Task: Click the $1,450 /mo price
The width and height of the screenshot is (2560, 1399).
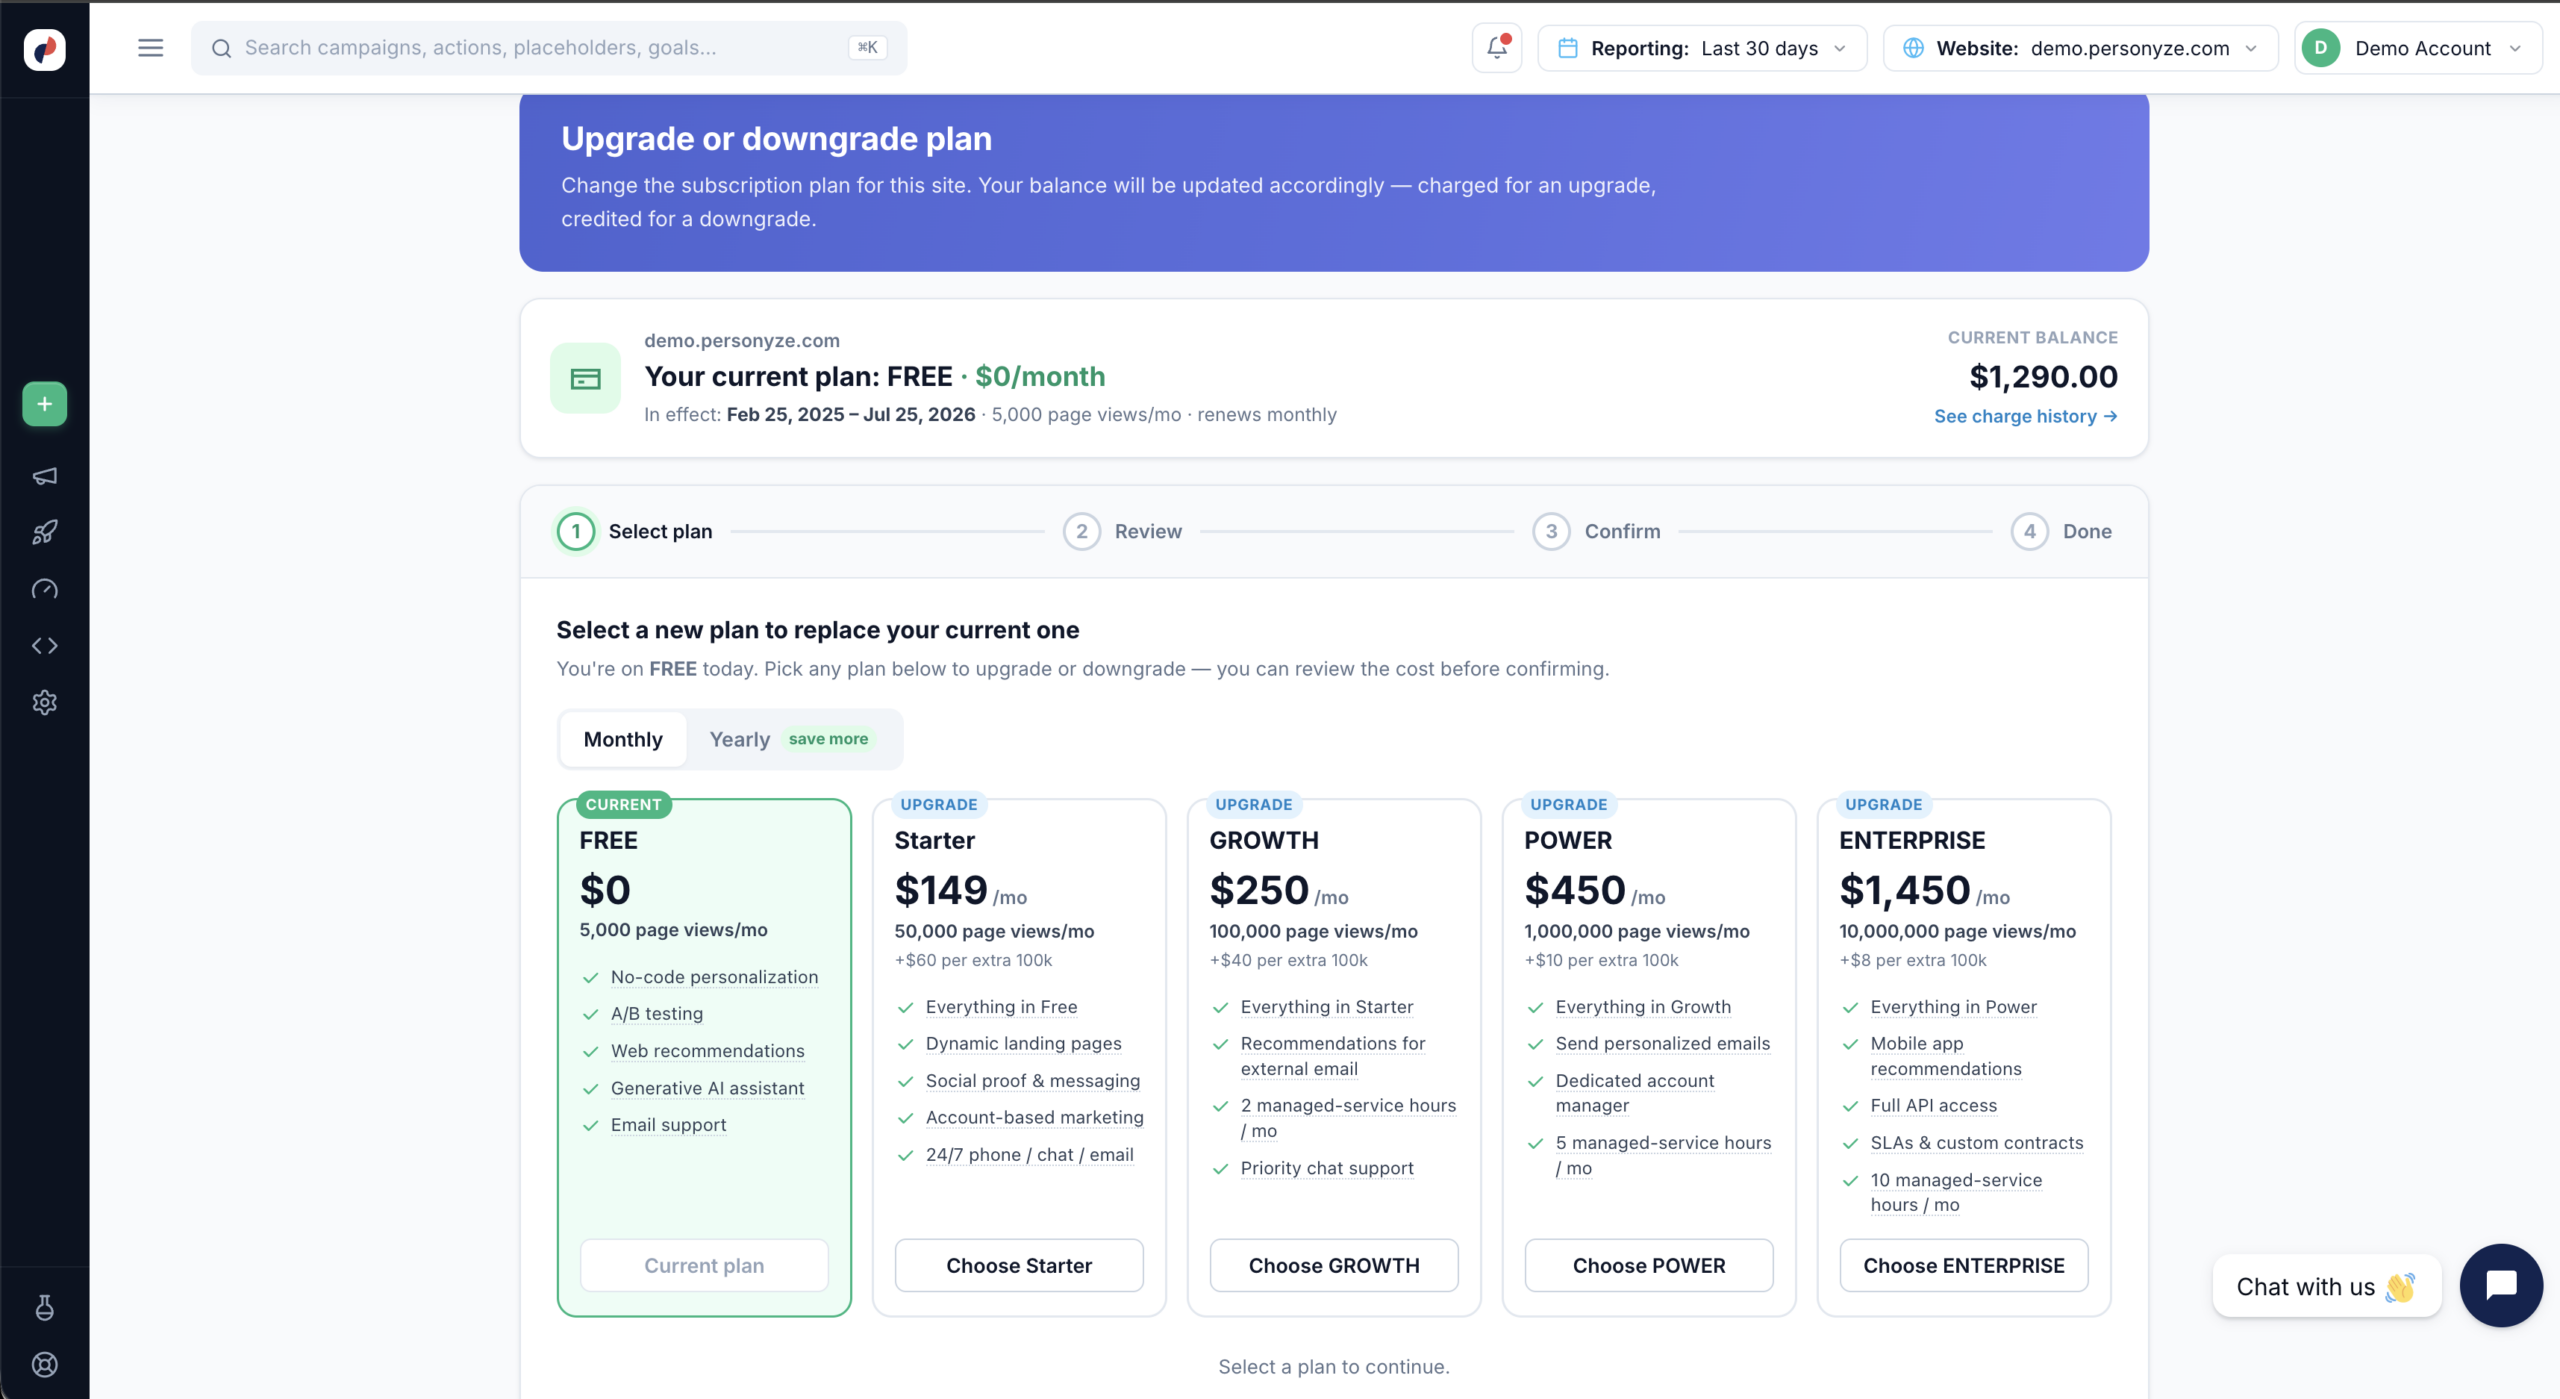Action: point(1925,891)
